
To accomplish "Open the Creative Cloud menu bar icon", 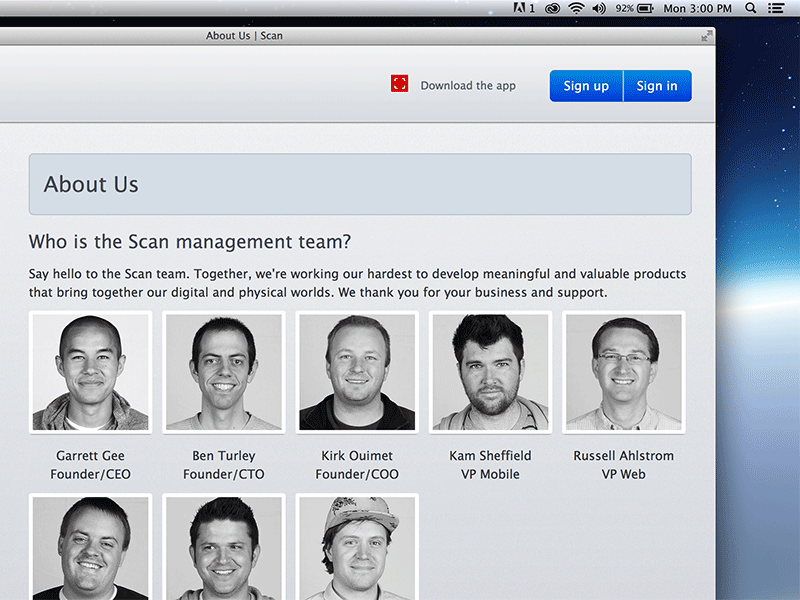I will tap(552, 8).
